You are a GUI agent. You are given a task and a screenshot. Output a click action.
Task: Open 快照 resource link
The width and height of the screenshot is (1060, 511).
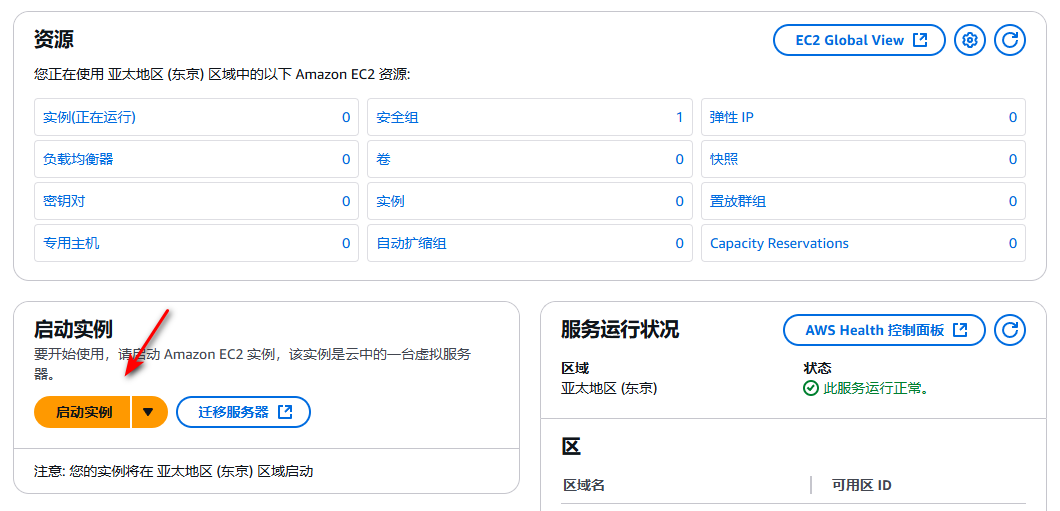[x=724, y=159]
